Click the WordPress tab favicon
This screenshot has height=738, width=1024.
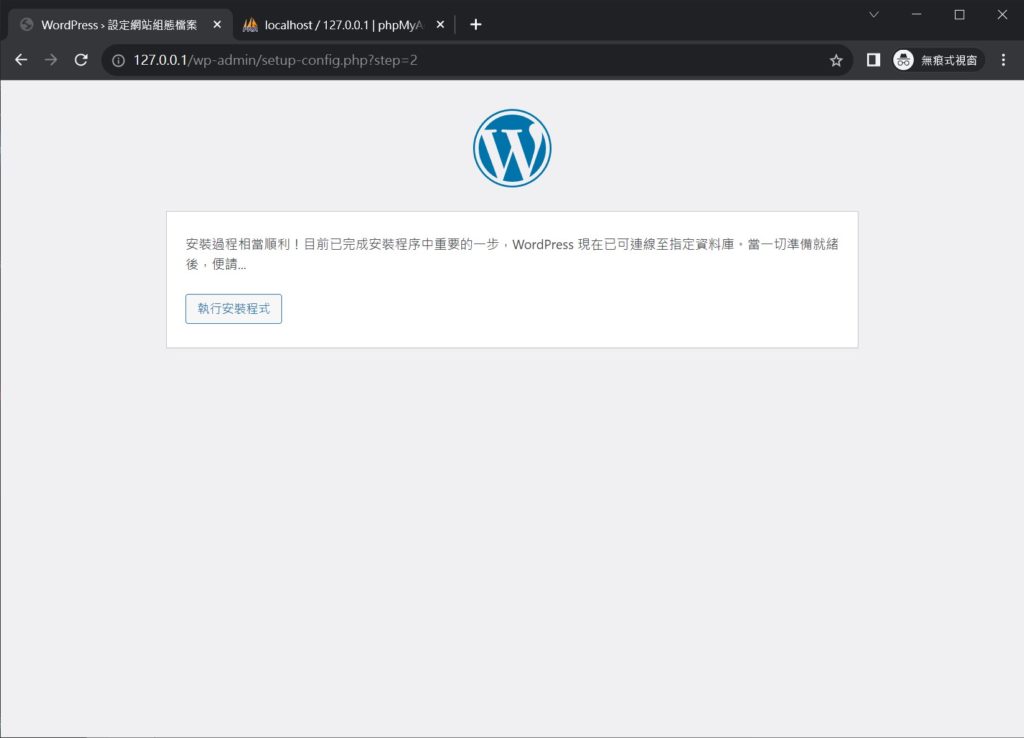27,25
